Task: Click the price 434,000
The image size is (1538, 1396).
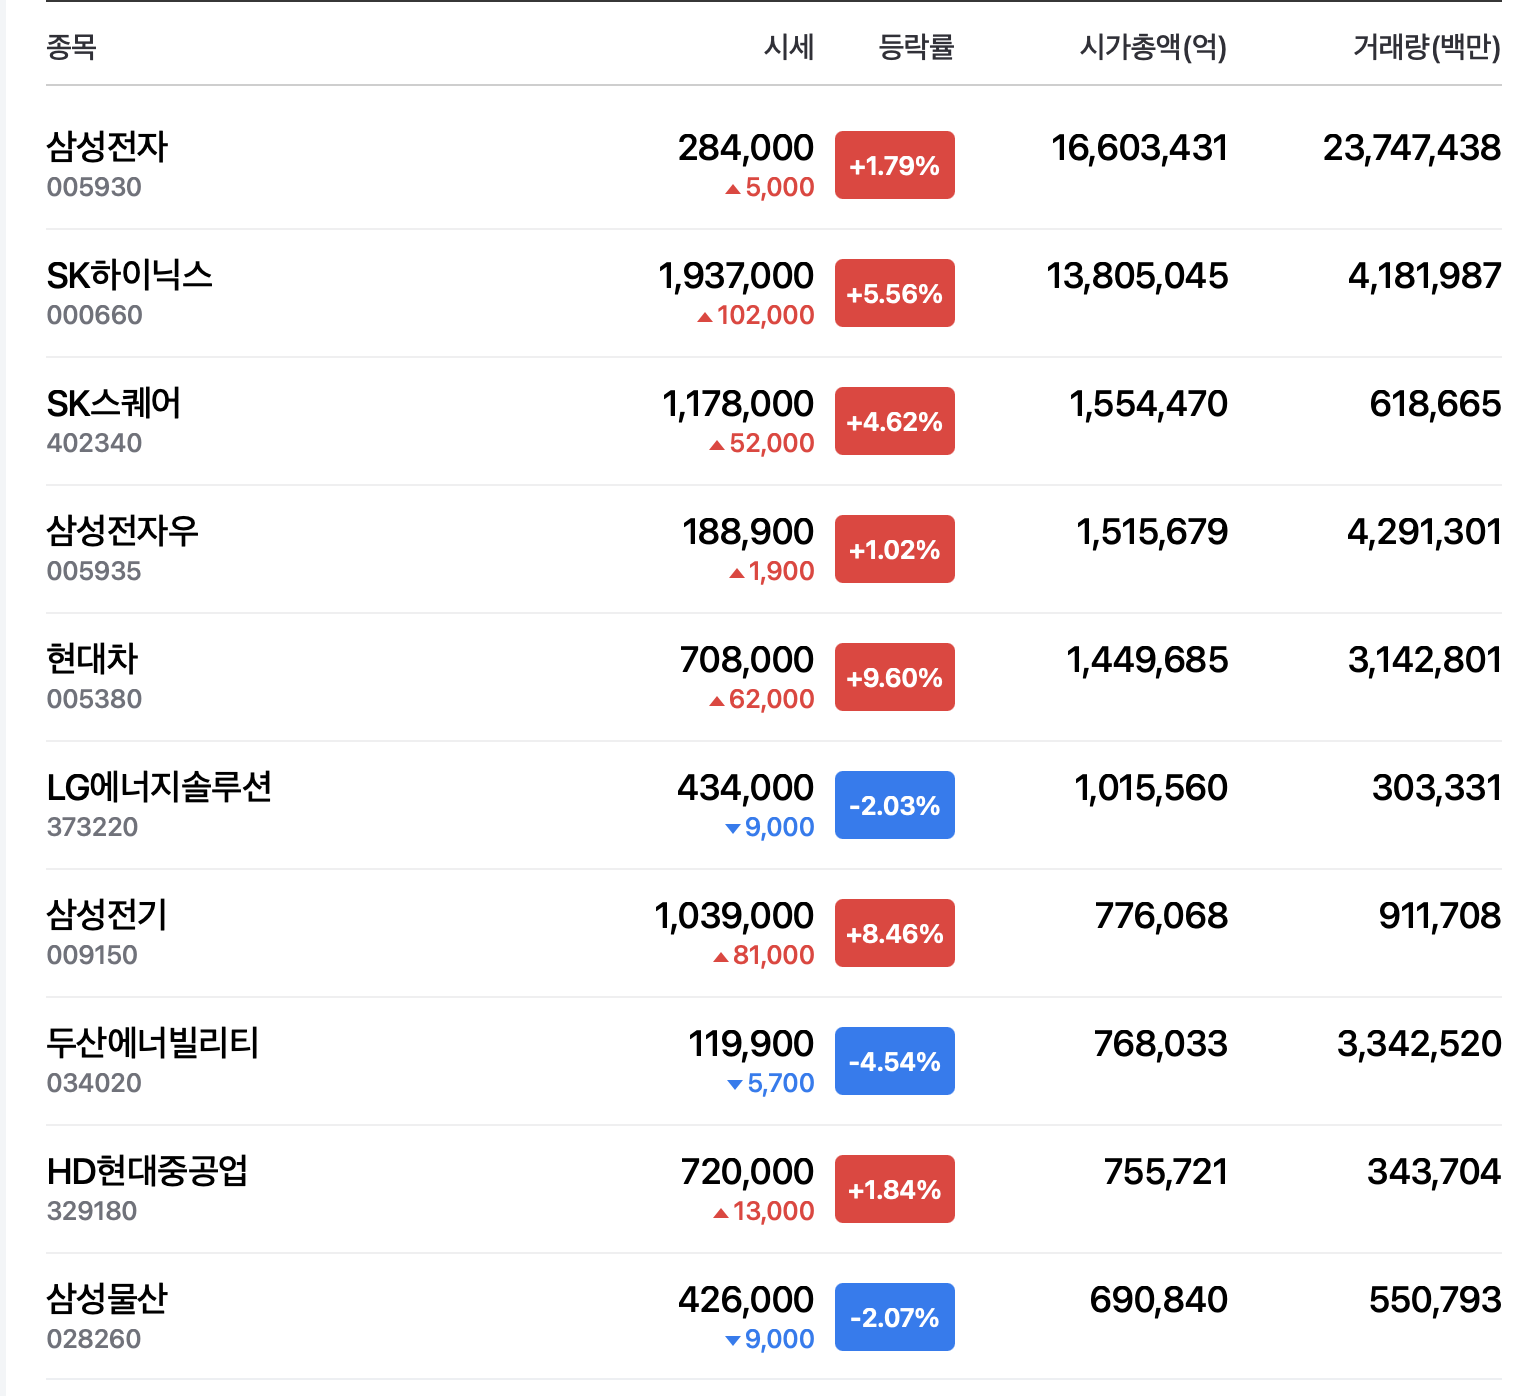Action: click(x=746, y=788)
